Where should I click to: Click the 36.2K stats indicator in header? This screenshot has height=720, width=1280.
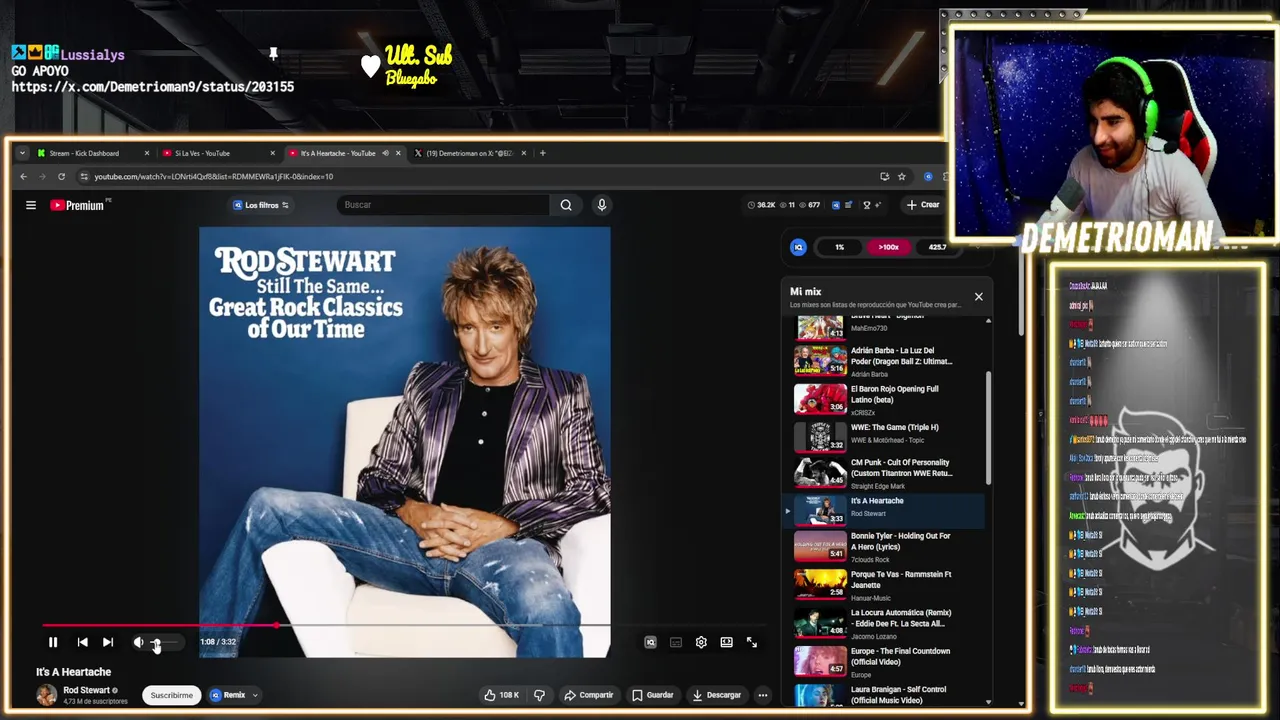click(762, 205)
